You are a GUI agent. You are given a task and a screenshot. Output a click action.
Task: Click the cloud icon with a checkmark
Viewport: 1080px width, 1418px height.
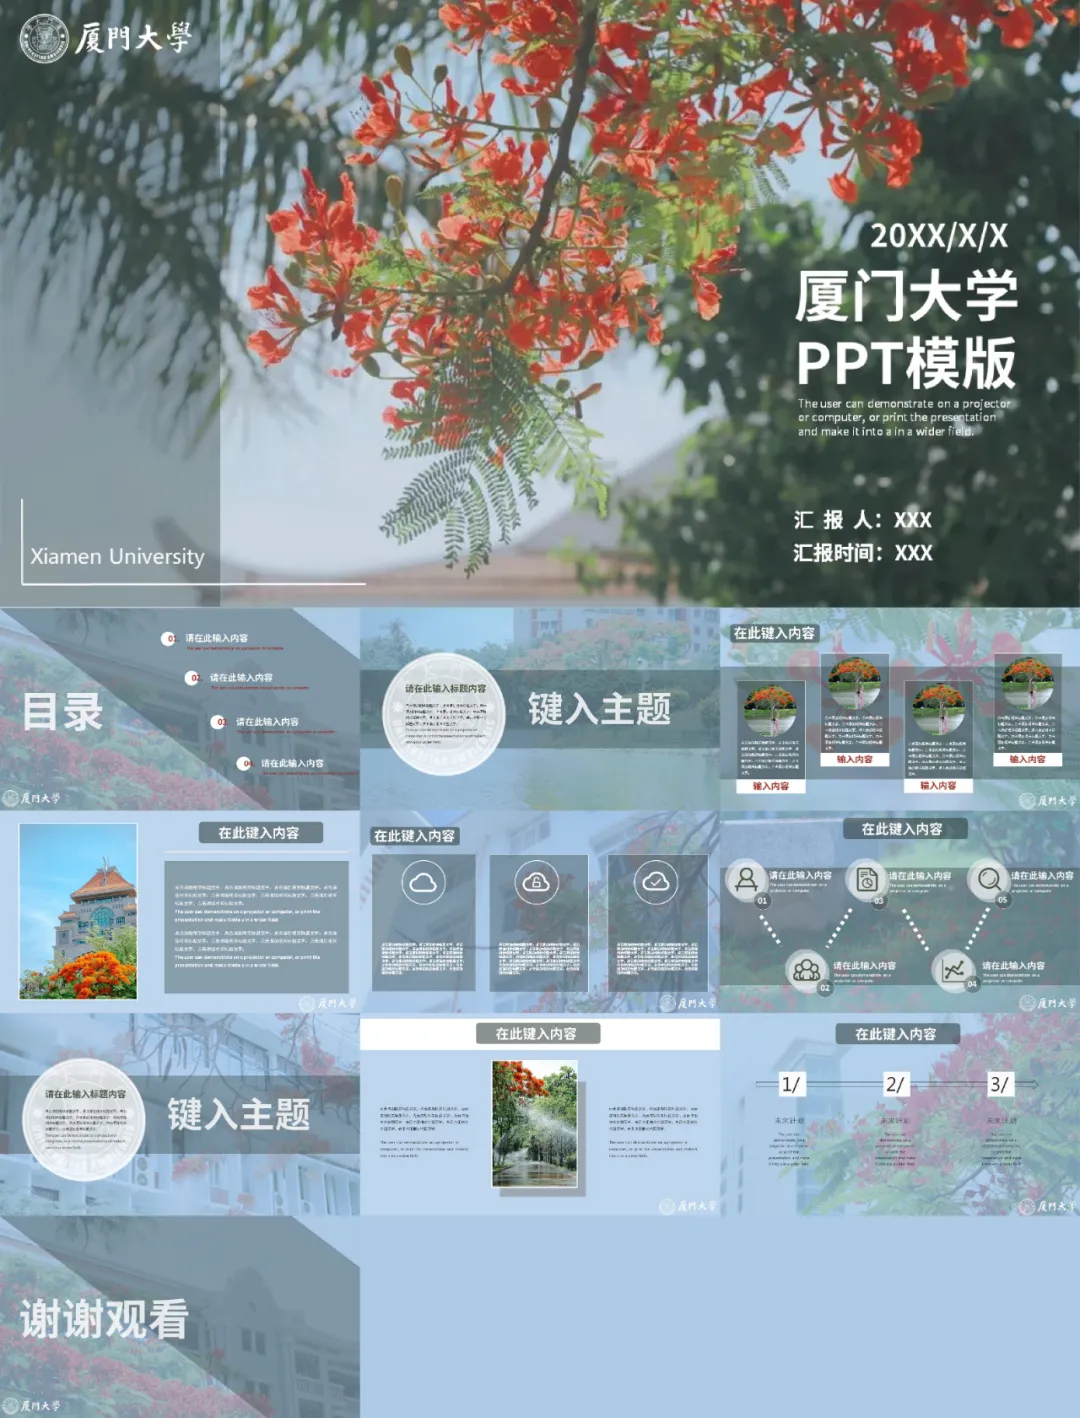tap(656, 882)
